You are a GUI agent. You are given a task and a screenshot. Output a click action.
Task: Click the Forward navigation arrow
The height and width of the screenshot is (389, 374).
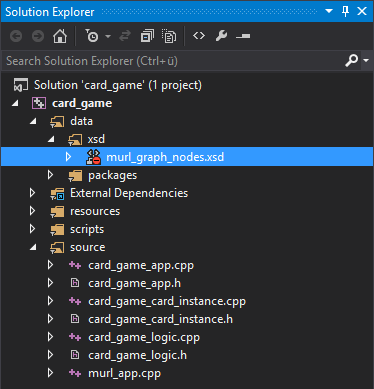coord(38,36)
